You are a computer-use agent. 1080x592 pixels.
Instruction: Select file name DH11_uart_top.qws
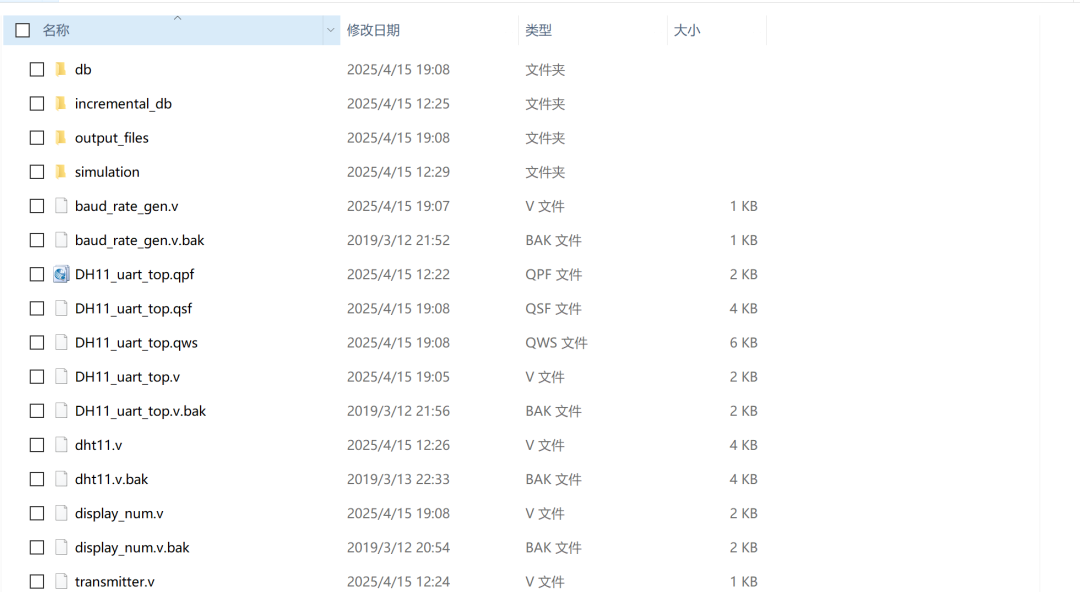136,343
